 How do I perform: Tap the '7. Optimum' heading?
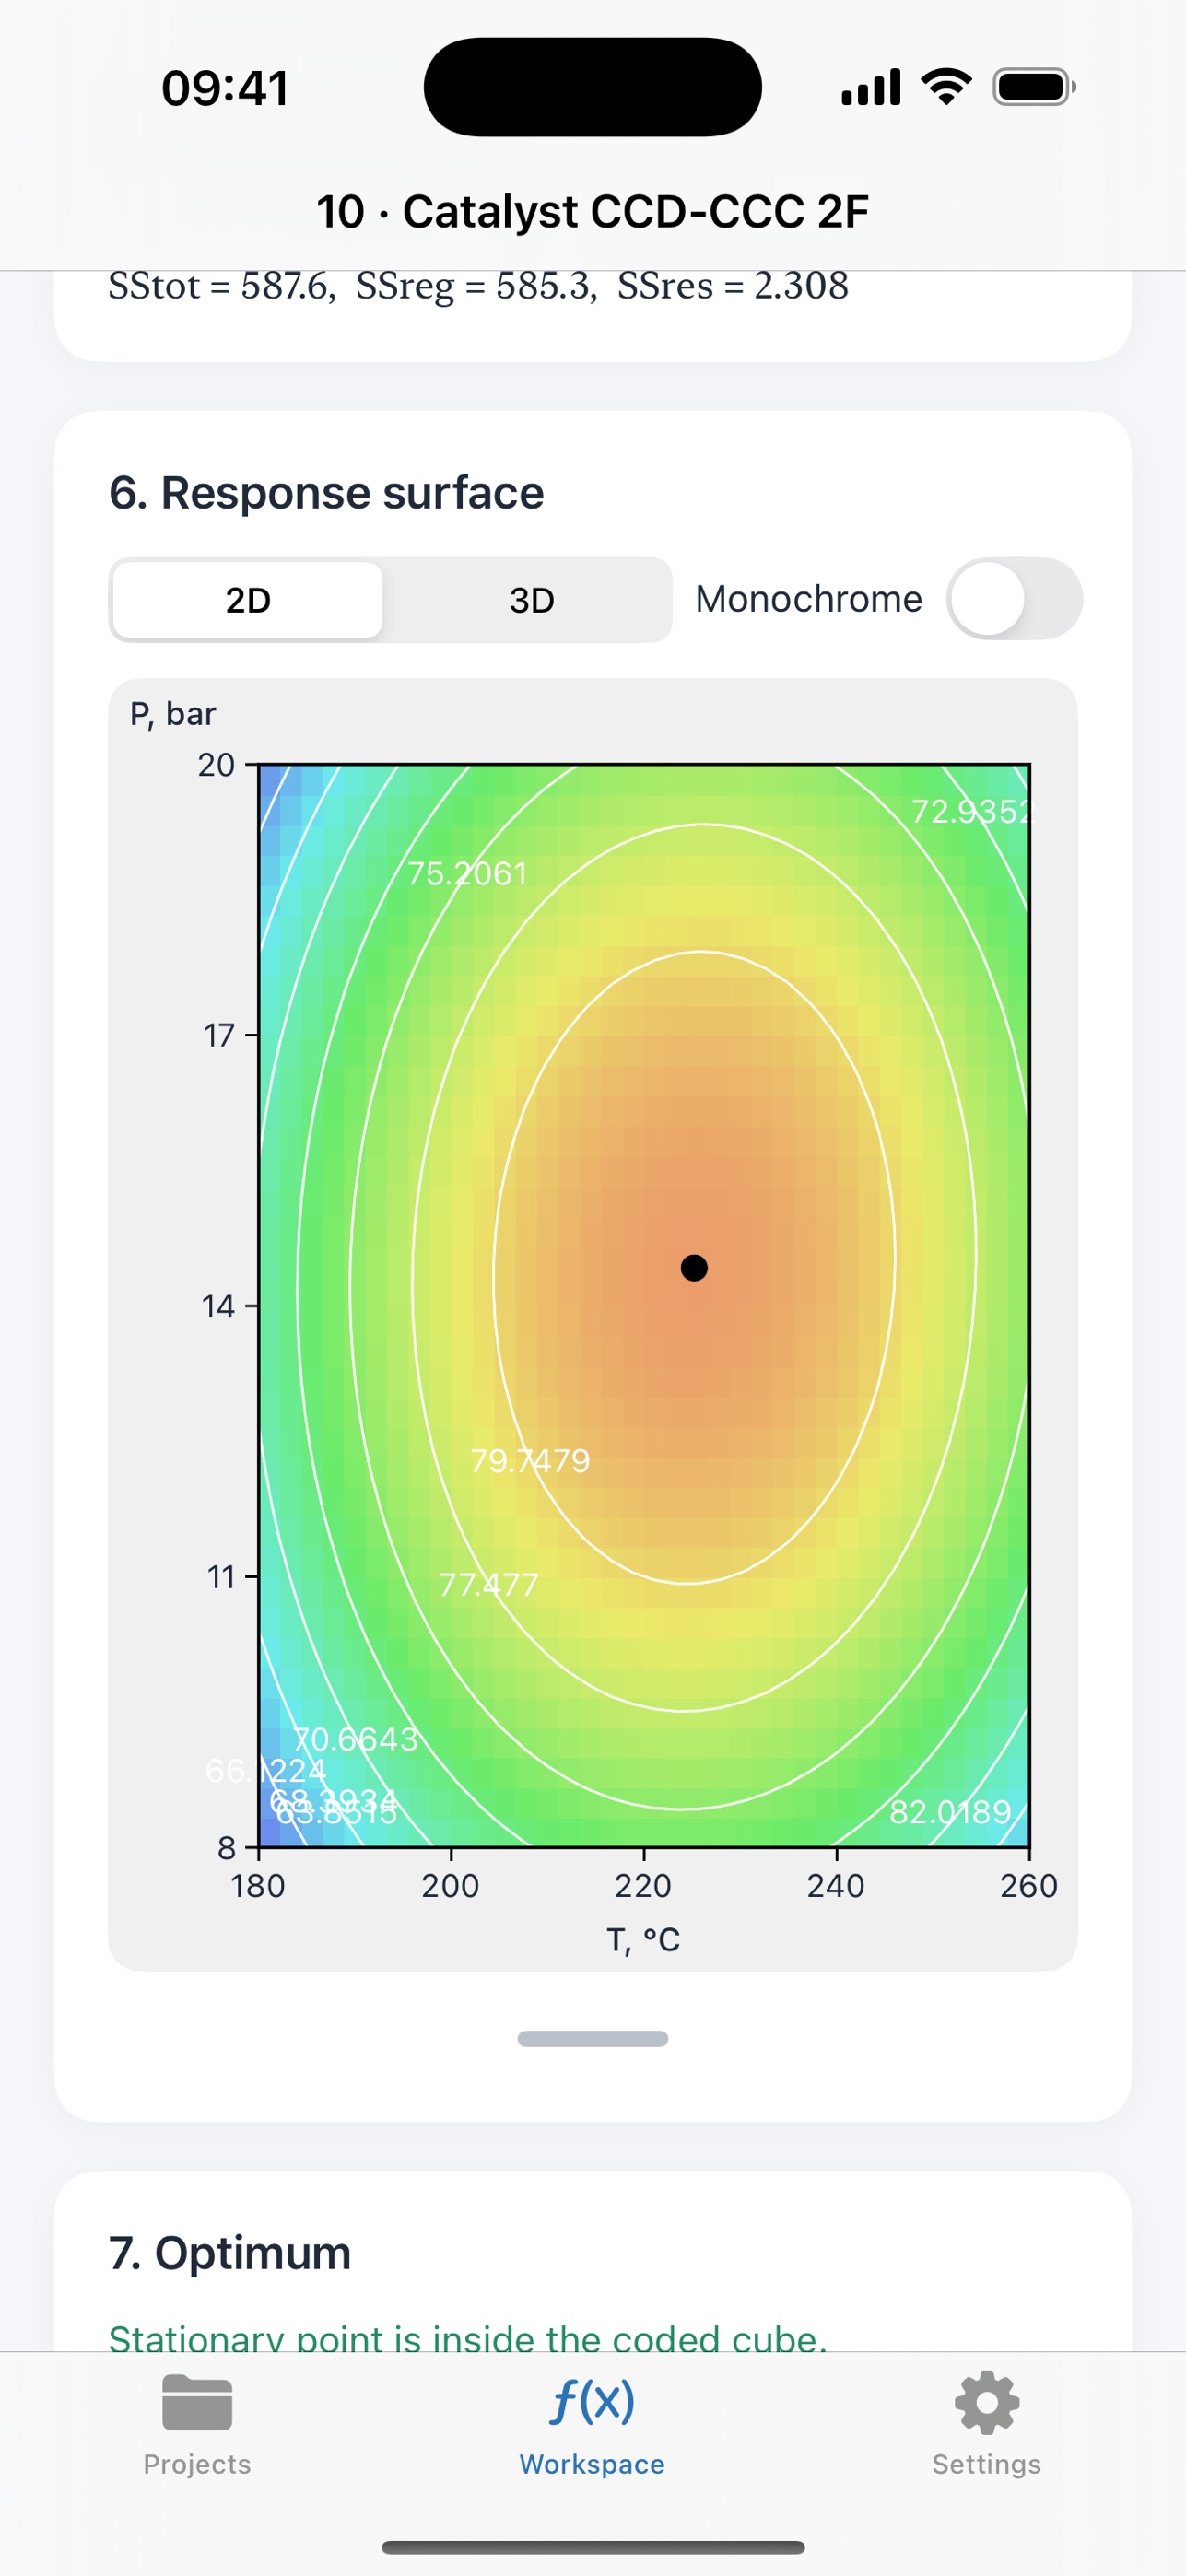230,2254
